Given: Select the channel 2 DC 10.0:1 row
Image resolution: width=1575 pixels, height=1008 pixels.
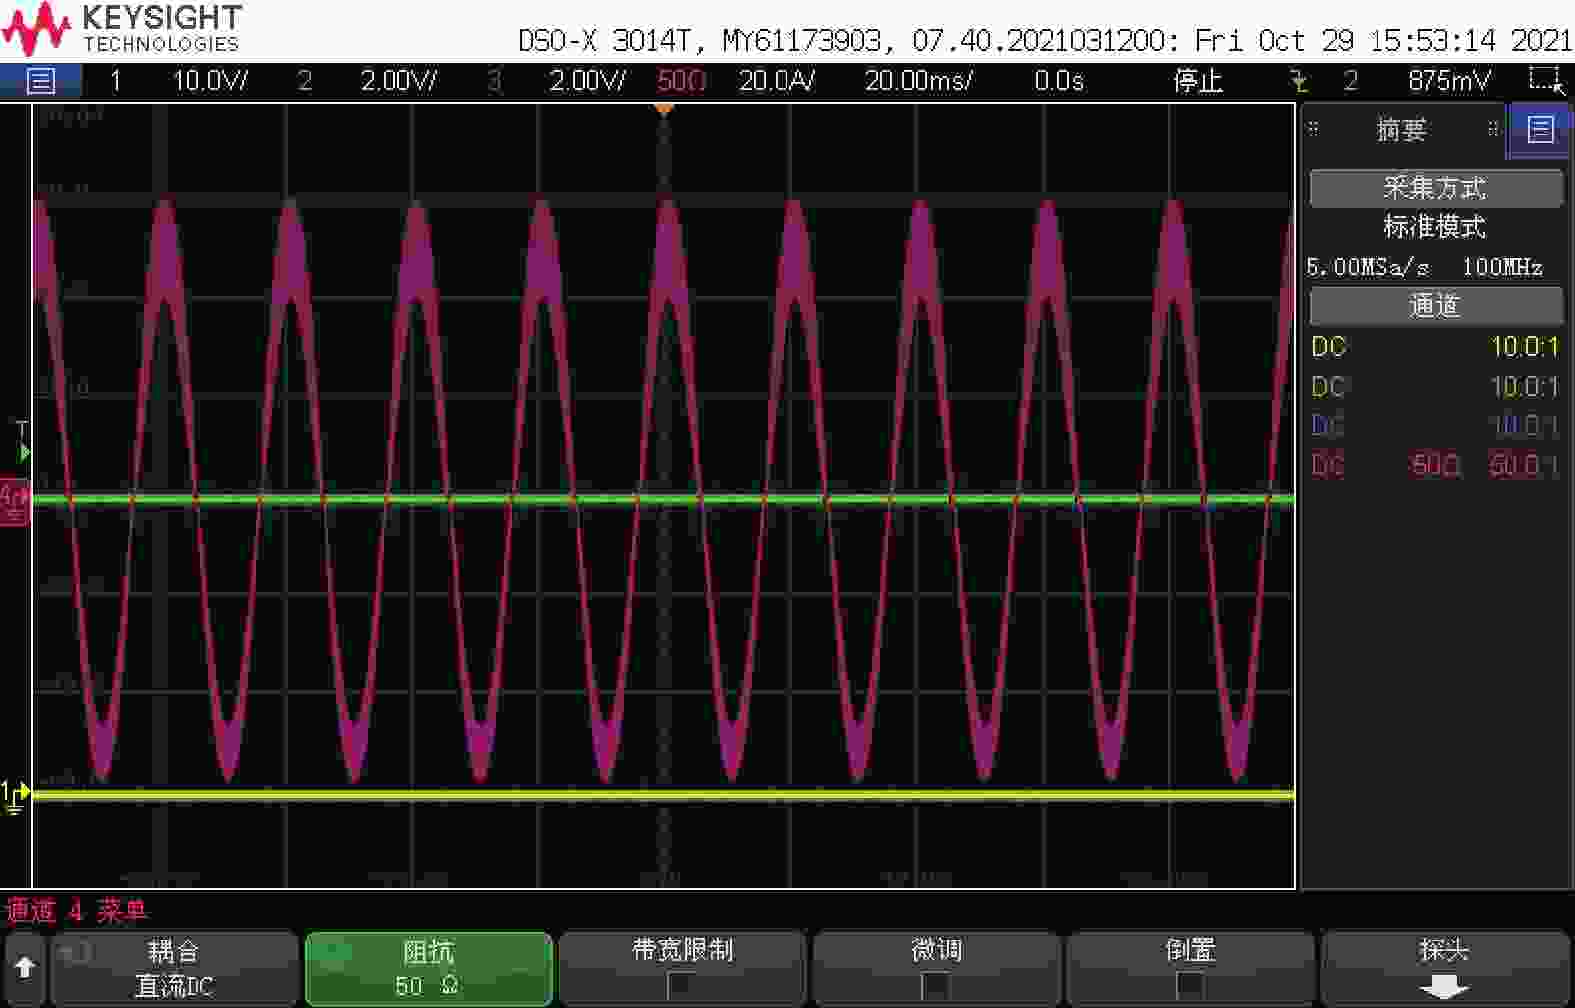Looking at the screenshot, I should pyautogui.click(x=1435, y=386).
